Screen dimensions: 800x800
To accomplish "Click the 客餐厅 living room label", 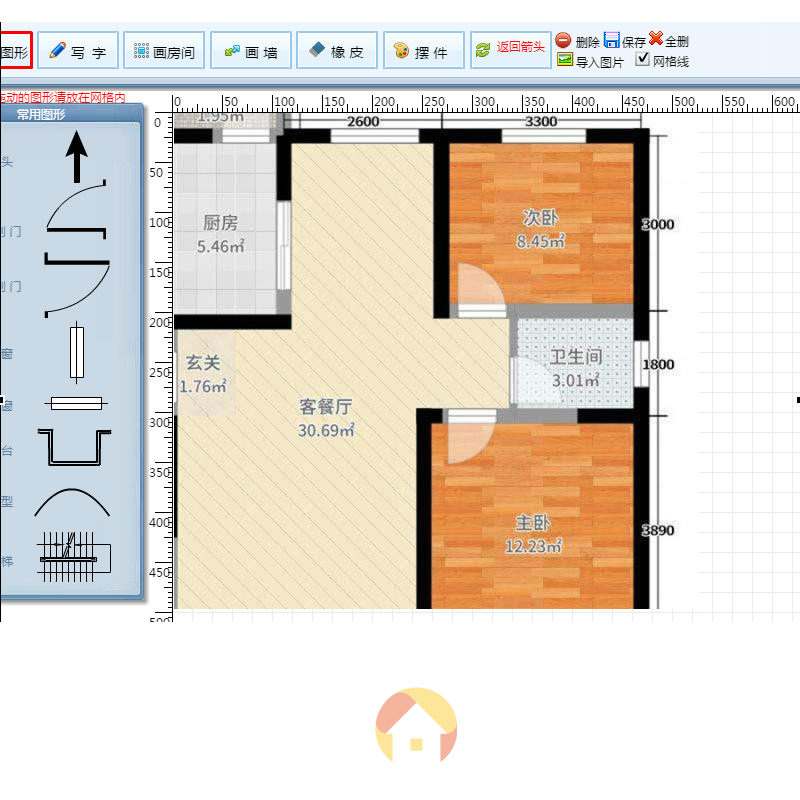I will [x=326, y=407].
